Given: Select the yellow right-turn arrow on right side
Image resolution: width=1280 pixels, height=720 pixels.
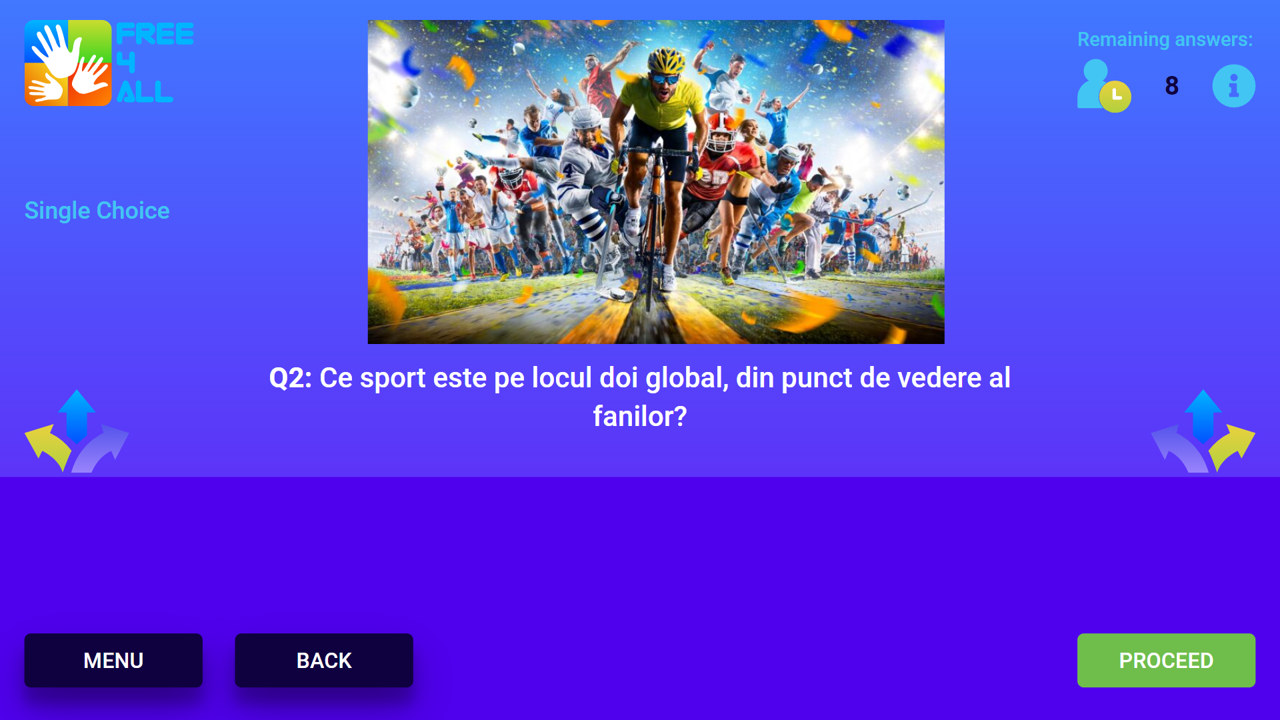Looking at the screenshot, I should pyautogui.click(x=1232, y=445).
